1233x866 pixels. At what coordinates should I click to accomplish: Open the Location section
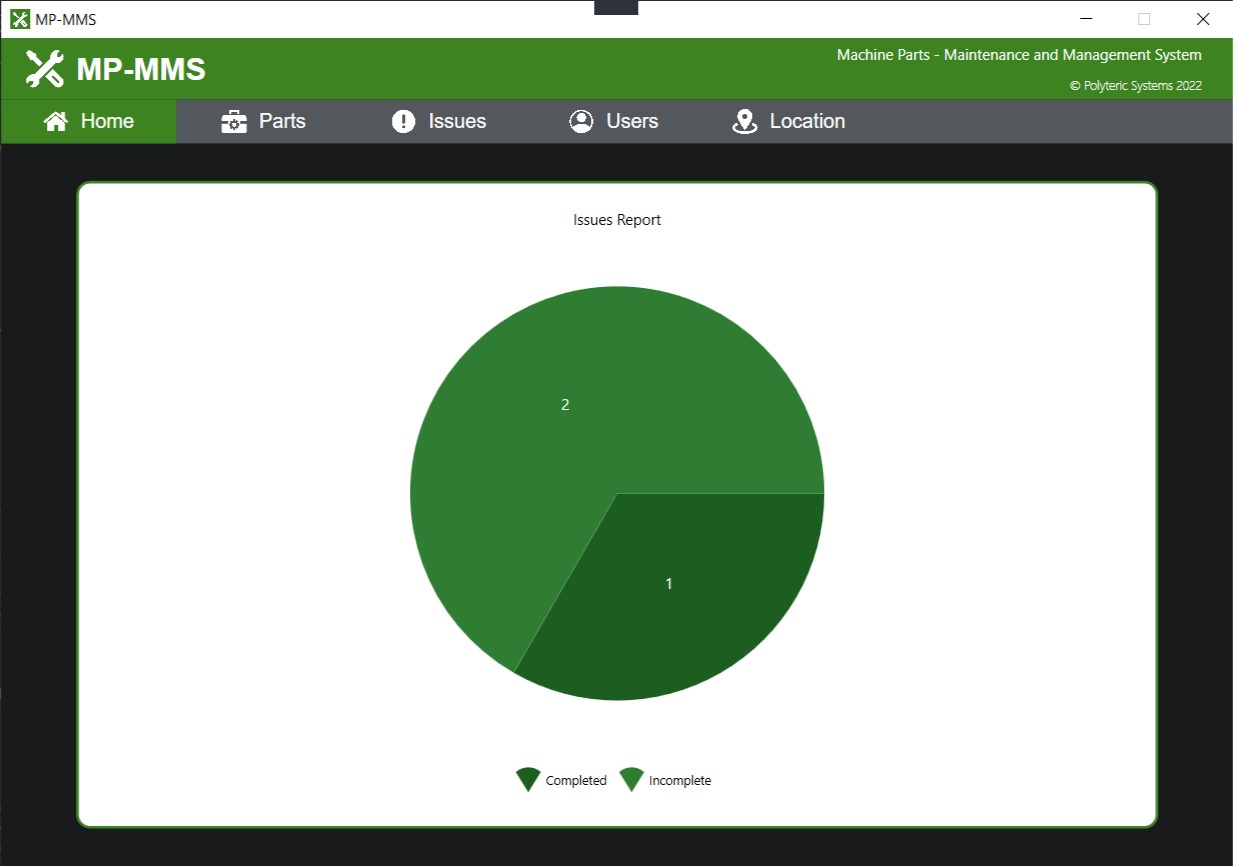pos(807,121)
